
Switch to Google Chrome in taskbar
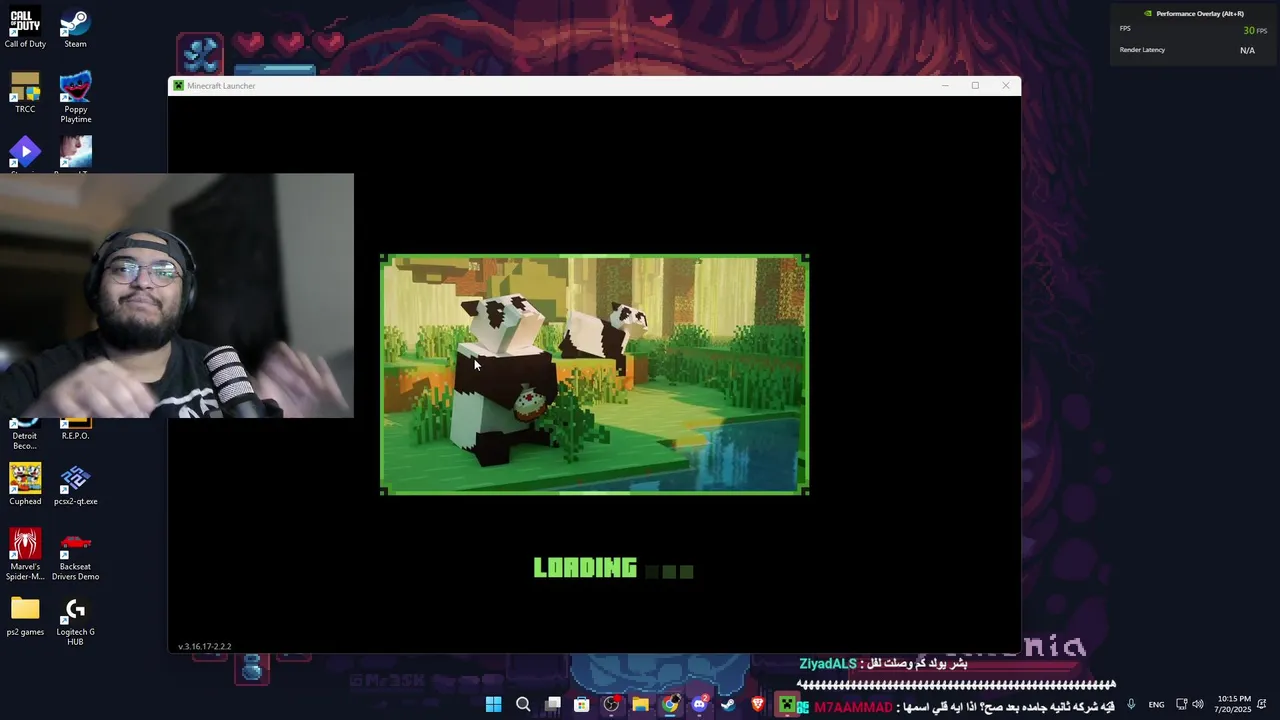[x=670, y=705]
